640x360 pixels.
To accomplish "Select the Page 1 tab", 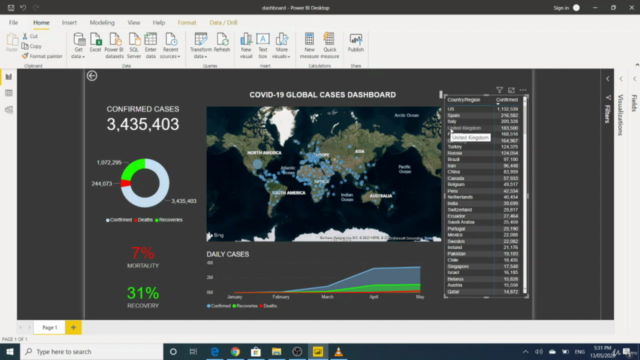I will 50,327.
